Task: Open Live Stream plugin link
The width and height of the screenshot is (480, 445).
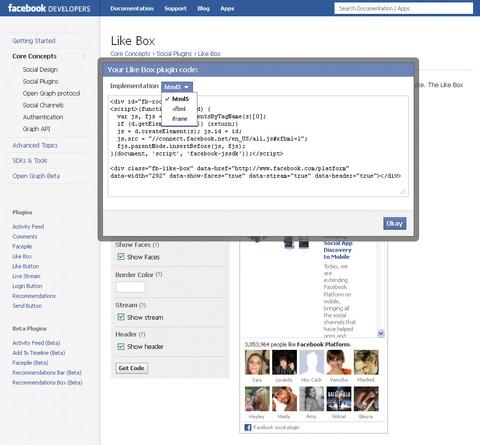Action: pyautogui.click(x=26, y=276)
